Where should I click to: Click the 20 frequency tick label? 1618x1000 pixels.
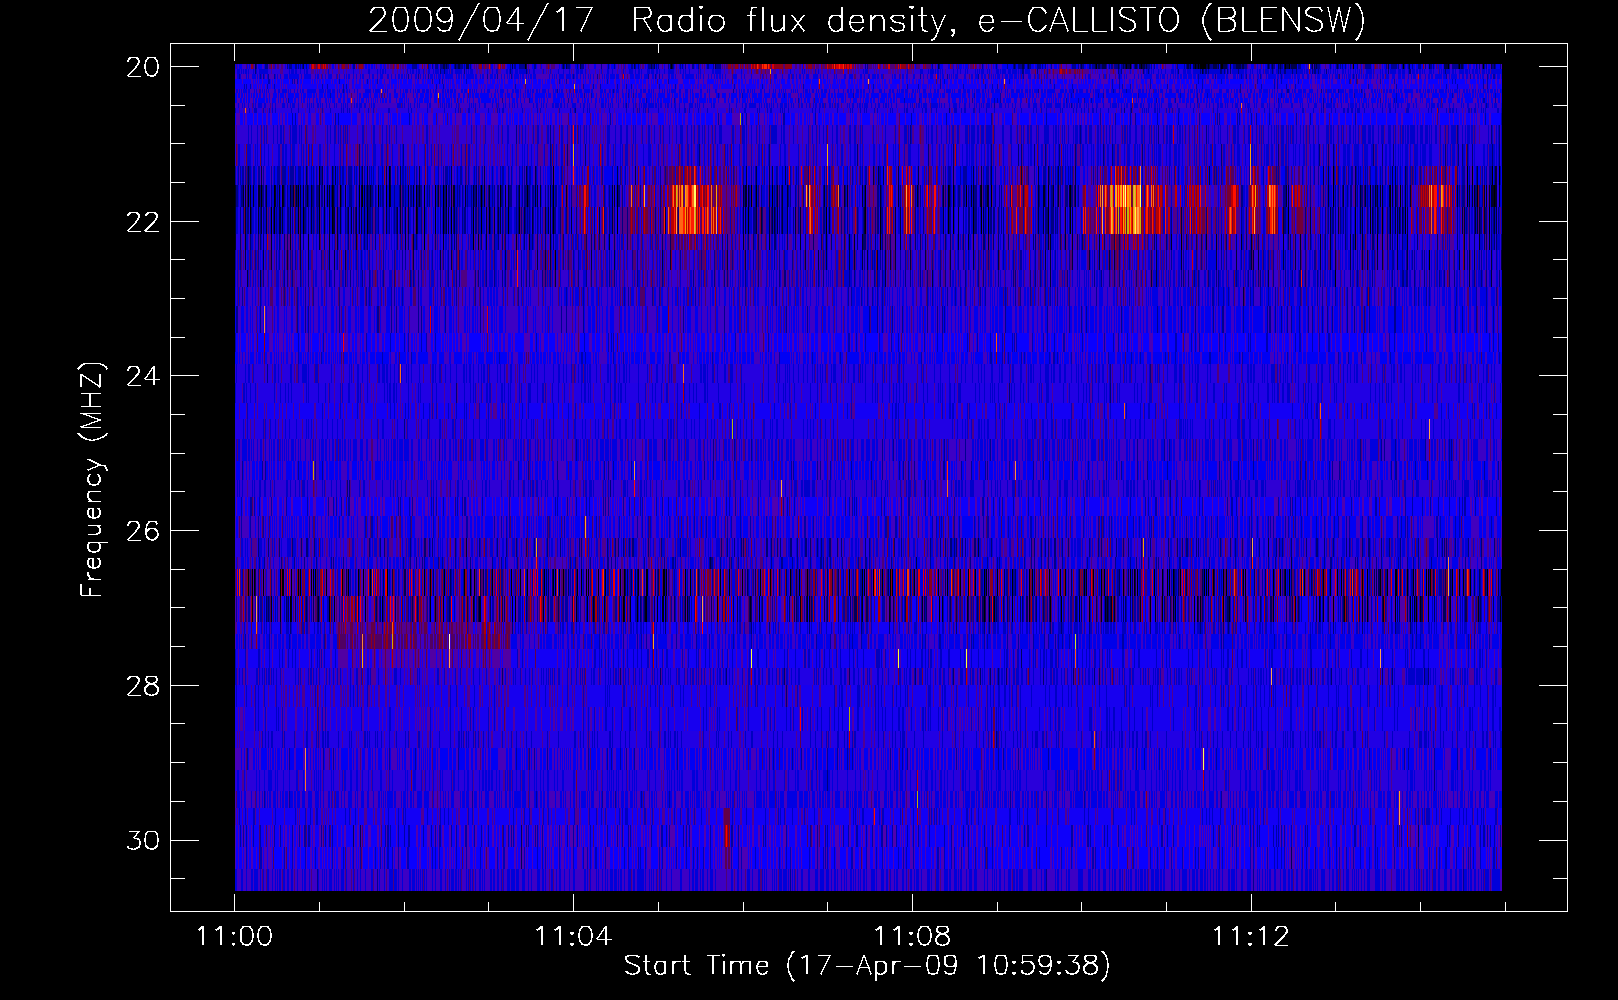[x=143, y=67]
